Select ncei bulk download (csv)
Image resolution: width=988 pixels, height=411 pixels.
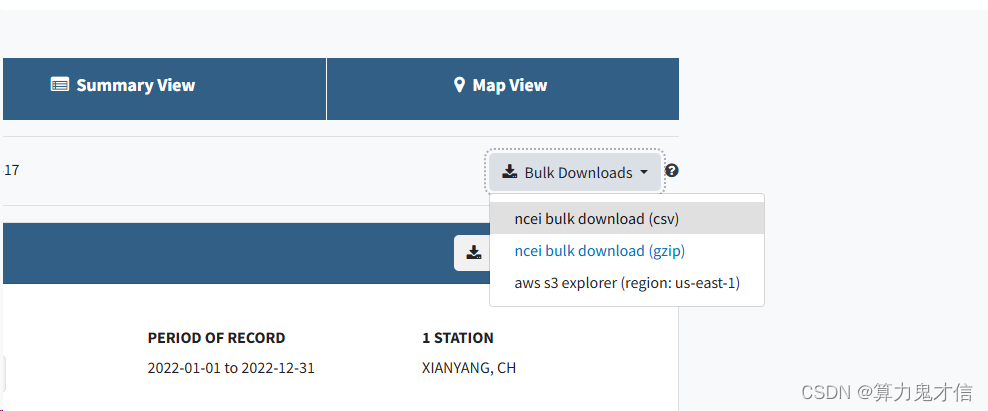pos(627,219)
